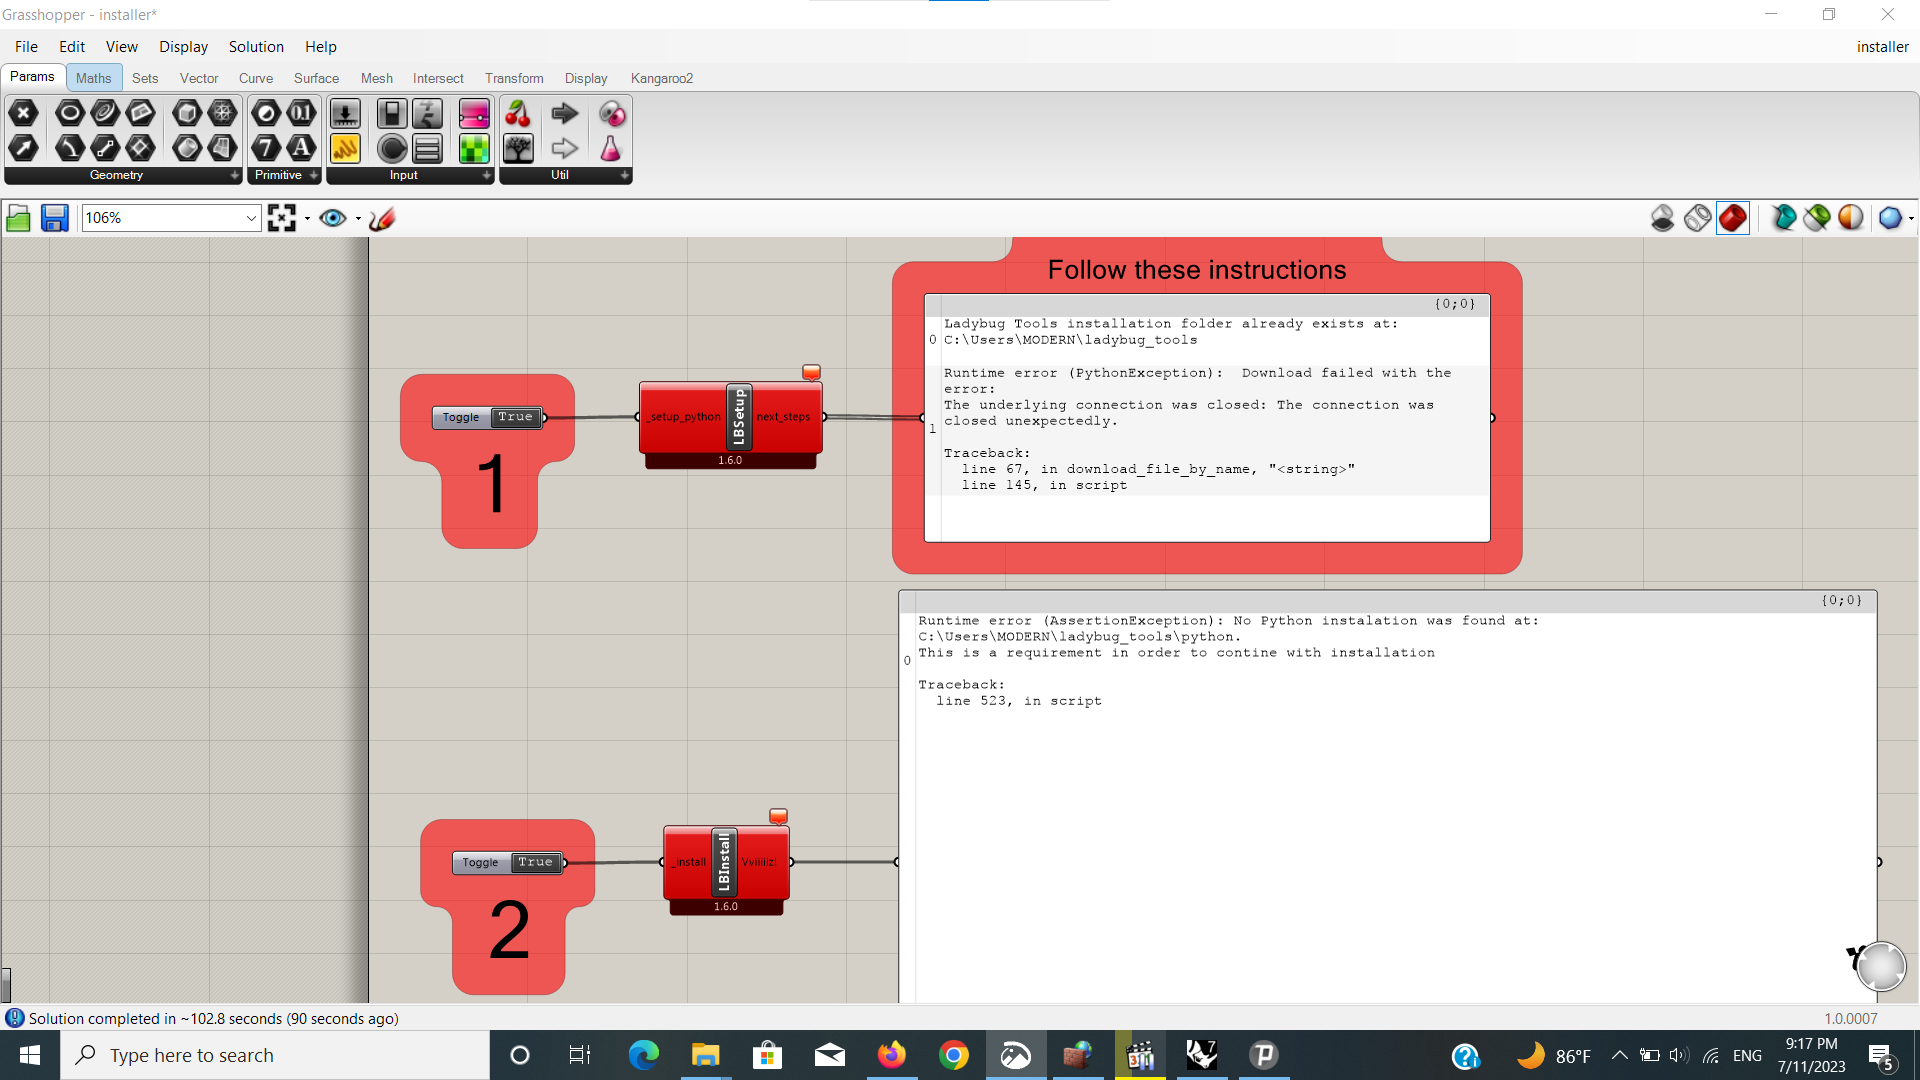Toggle preview selected only cyan icon
The image size is (1920, 1080).
pos(1783,218)
